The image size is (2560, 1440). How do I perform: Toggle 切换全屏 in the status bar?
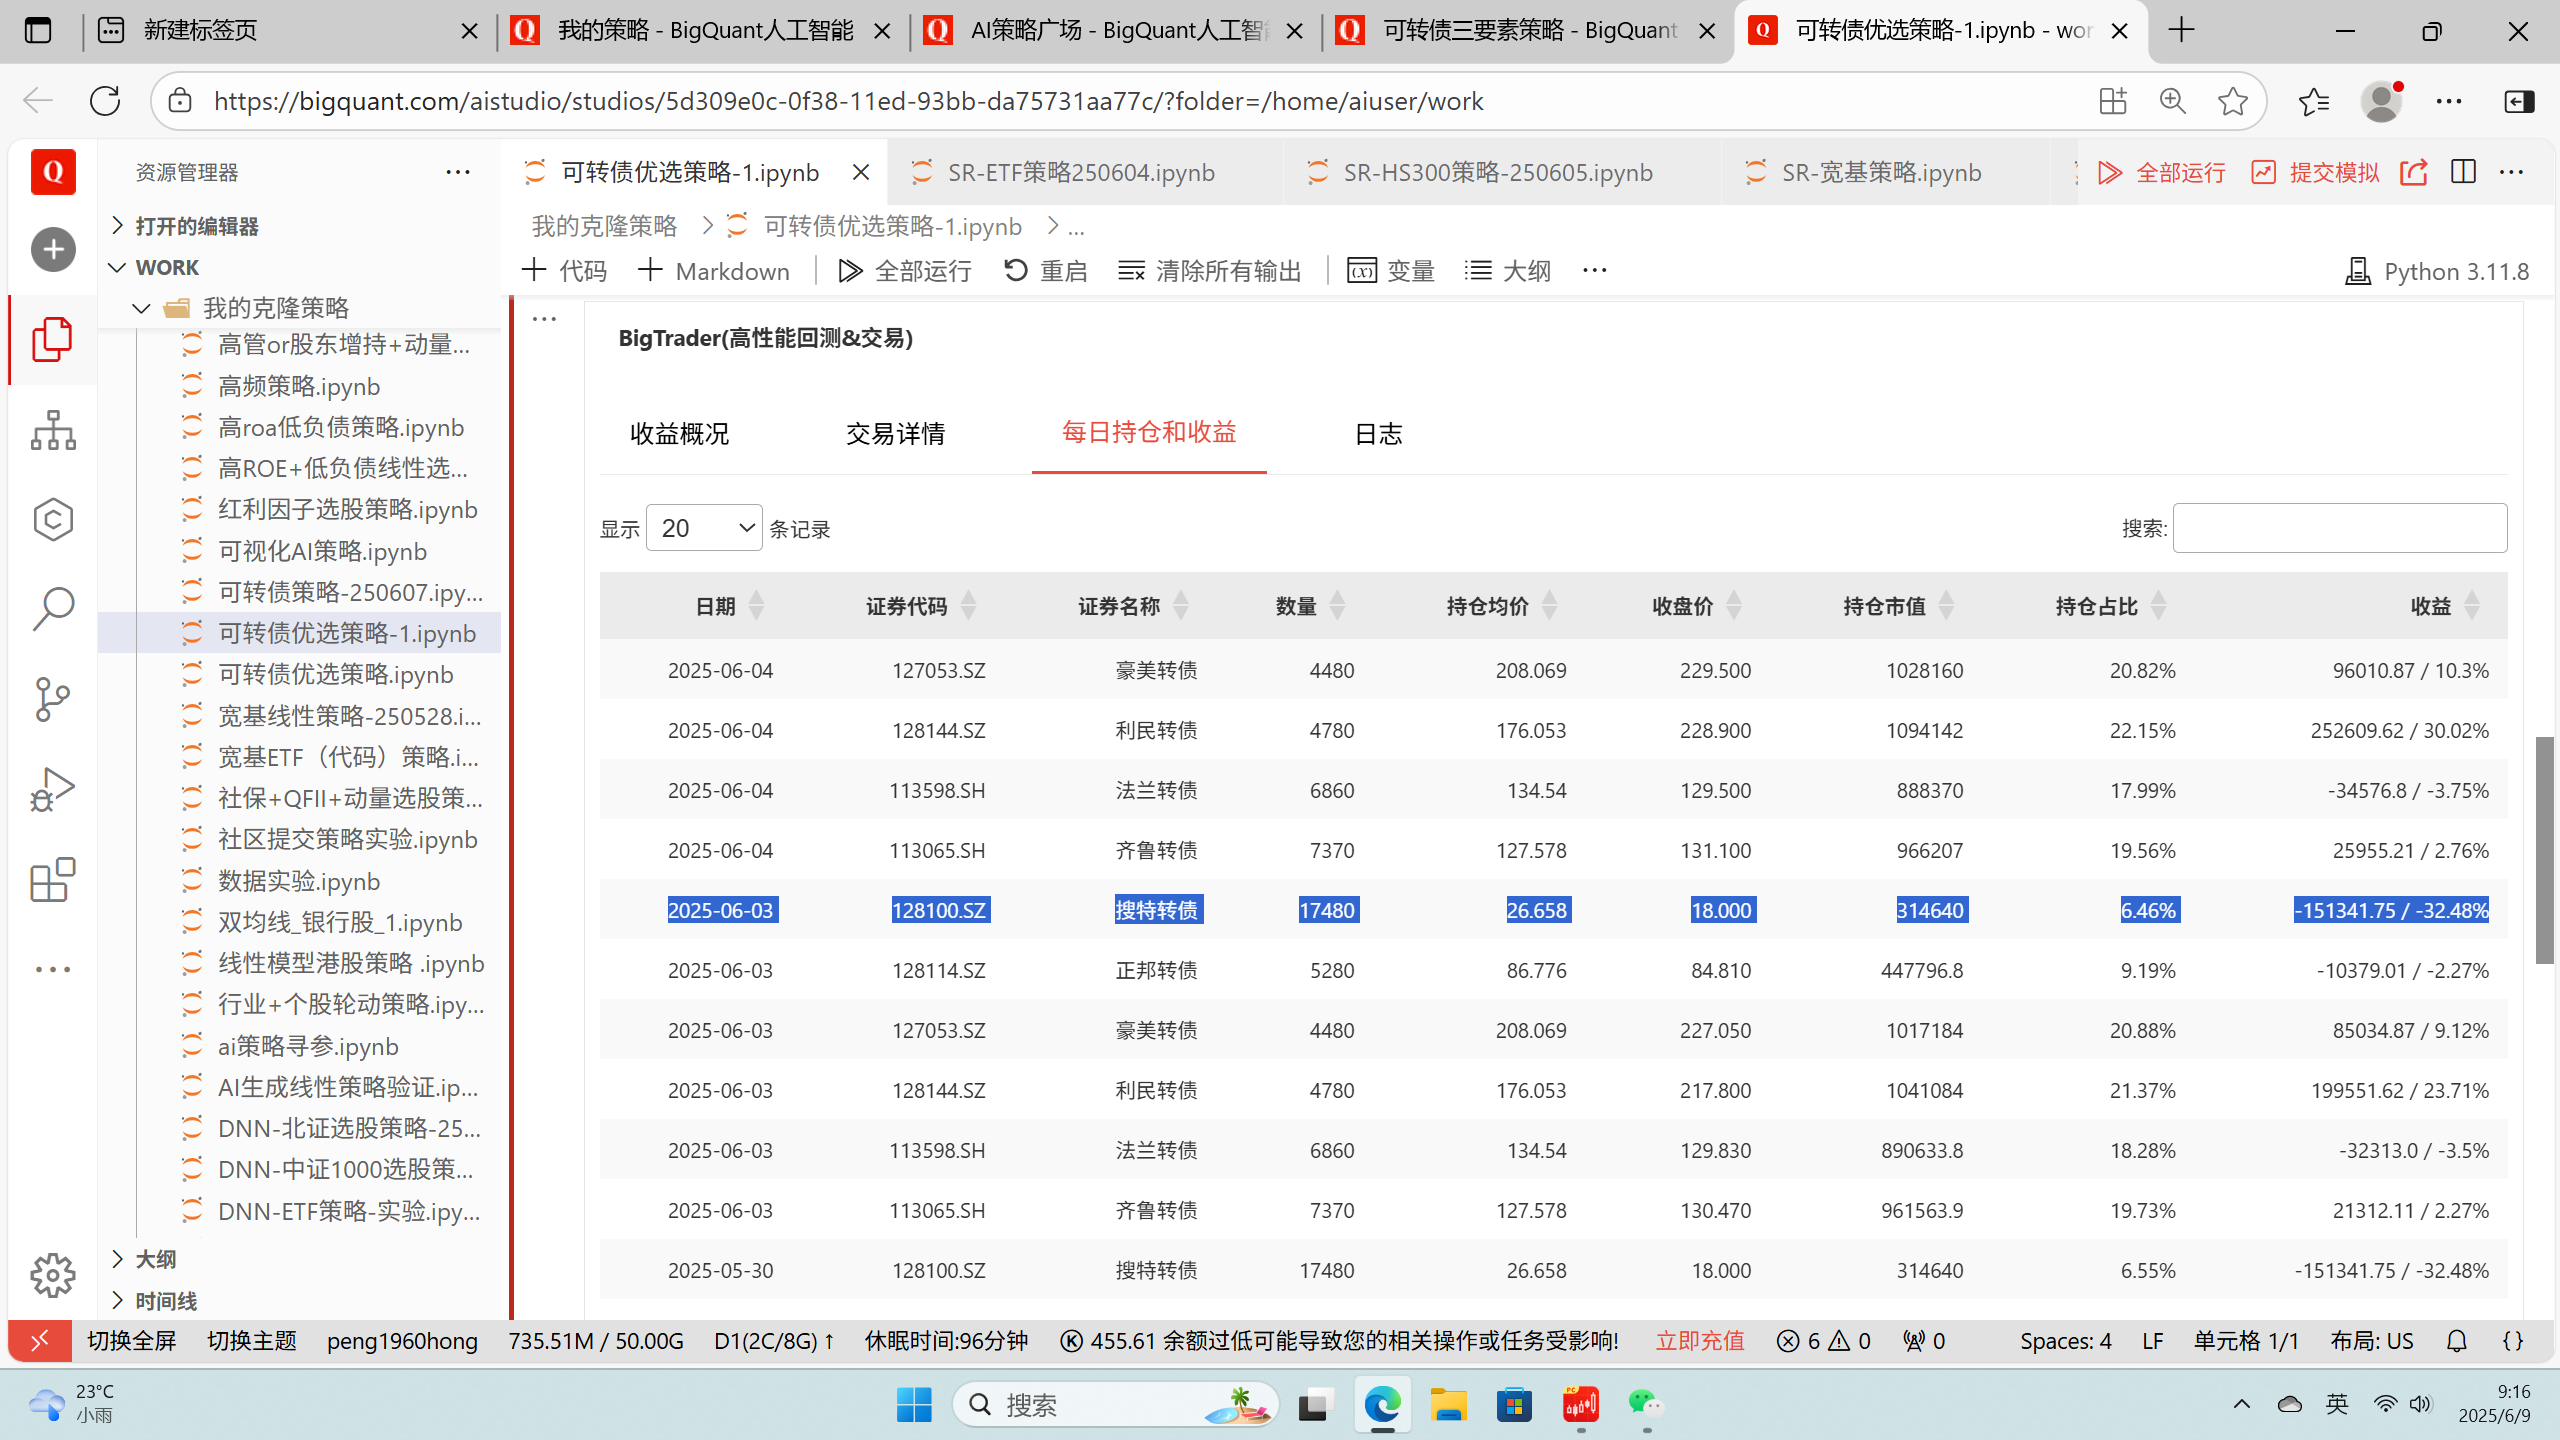coord(132,1341)
